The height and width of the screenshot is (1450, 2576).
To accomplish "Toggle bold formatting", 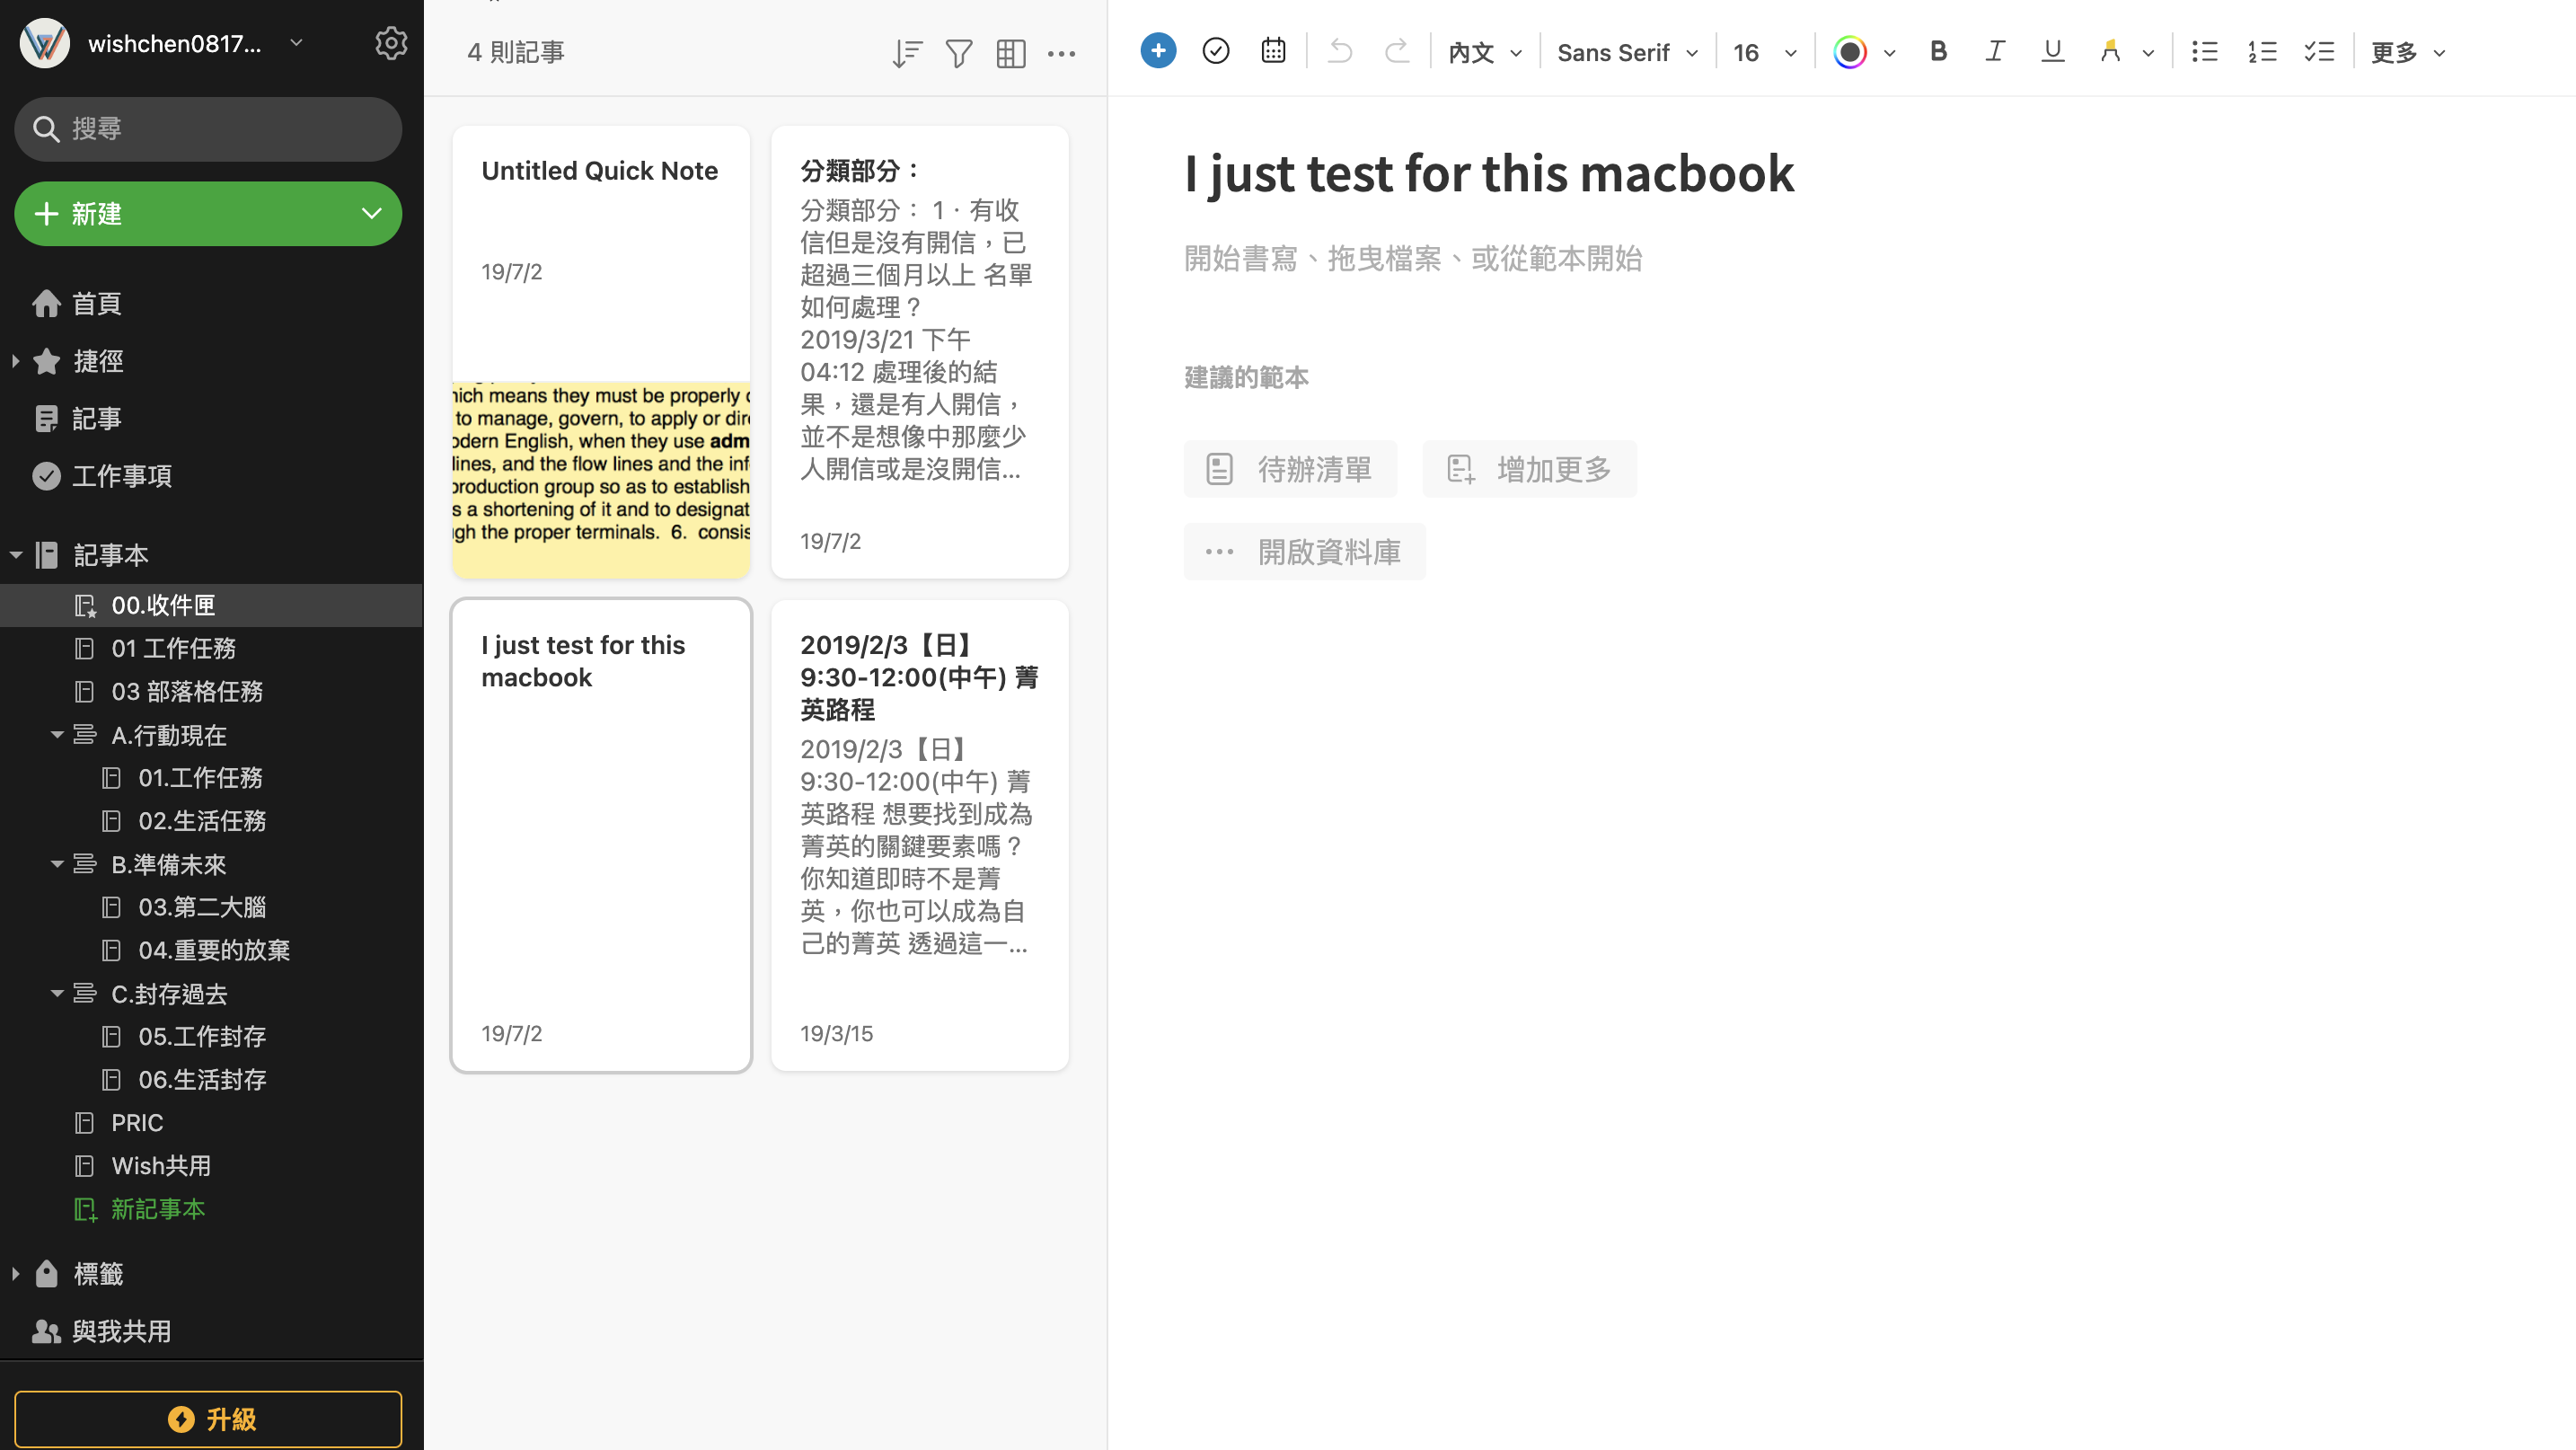I will point(1938,52).
